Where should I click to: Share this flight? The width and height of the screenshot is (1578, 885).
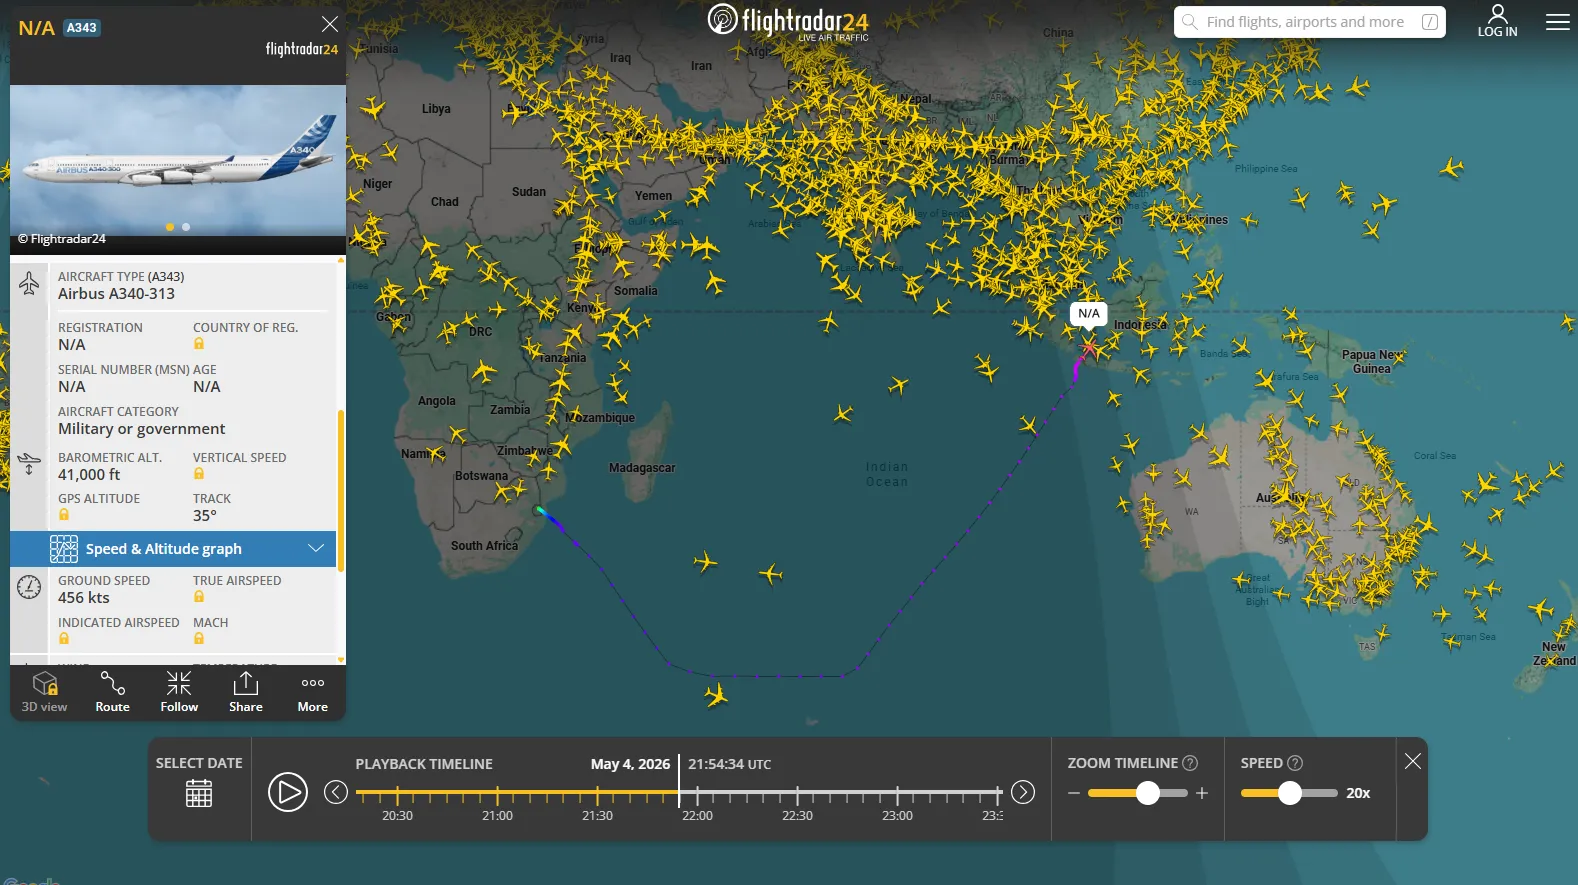pyautogui.click(x=246, y=692)
